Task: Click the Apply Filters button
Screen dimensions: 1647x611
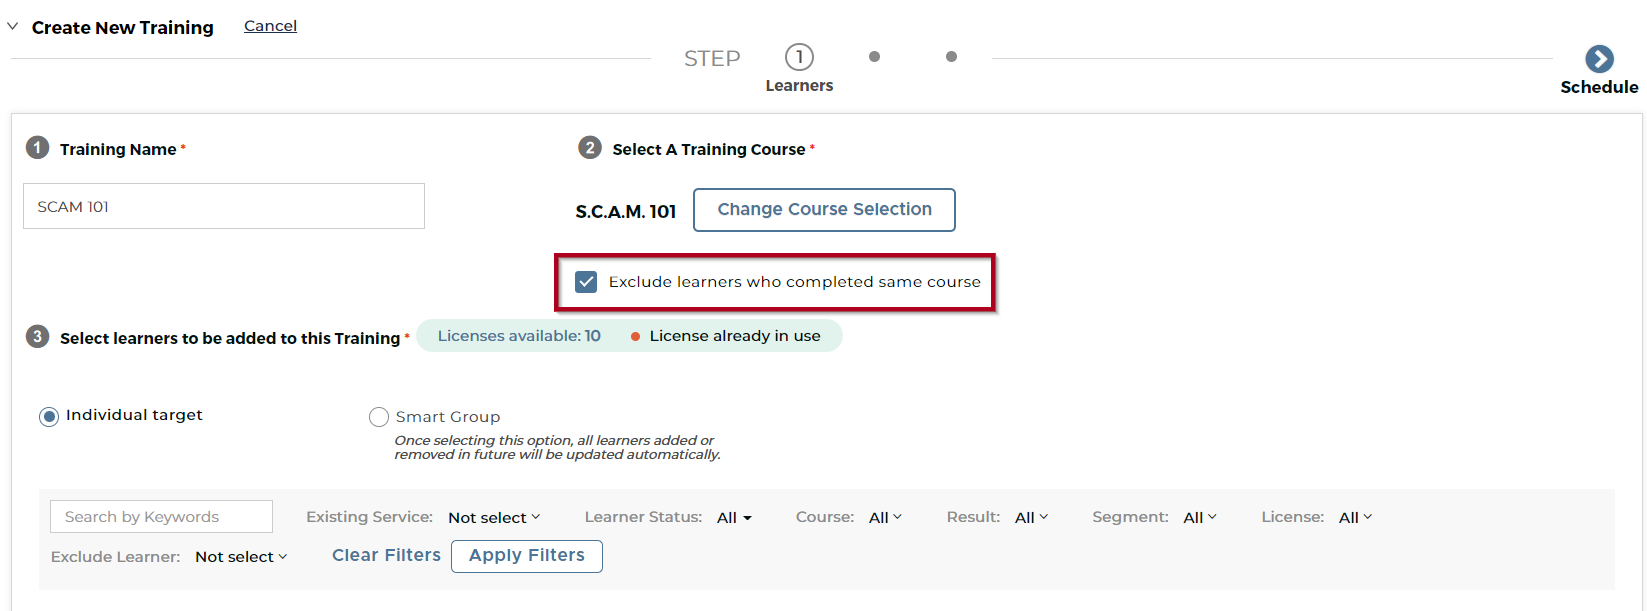Action: pos(527,556)
